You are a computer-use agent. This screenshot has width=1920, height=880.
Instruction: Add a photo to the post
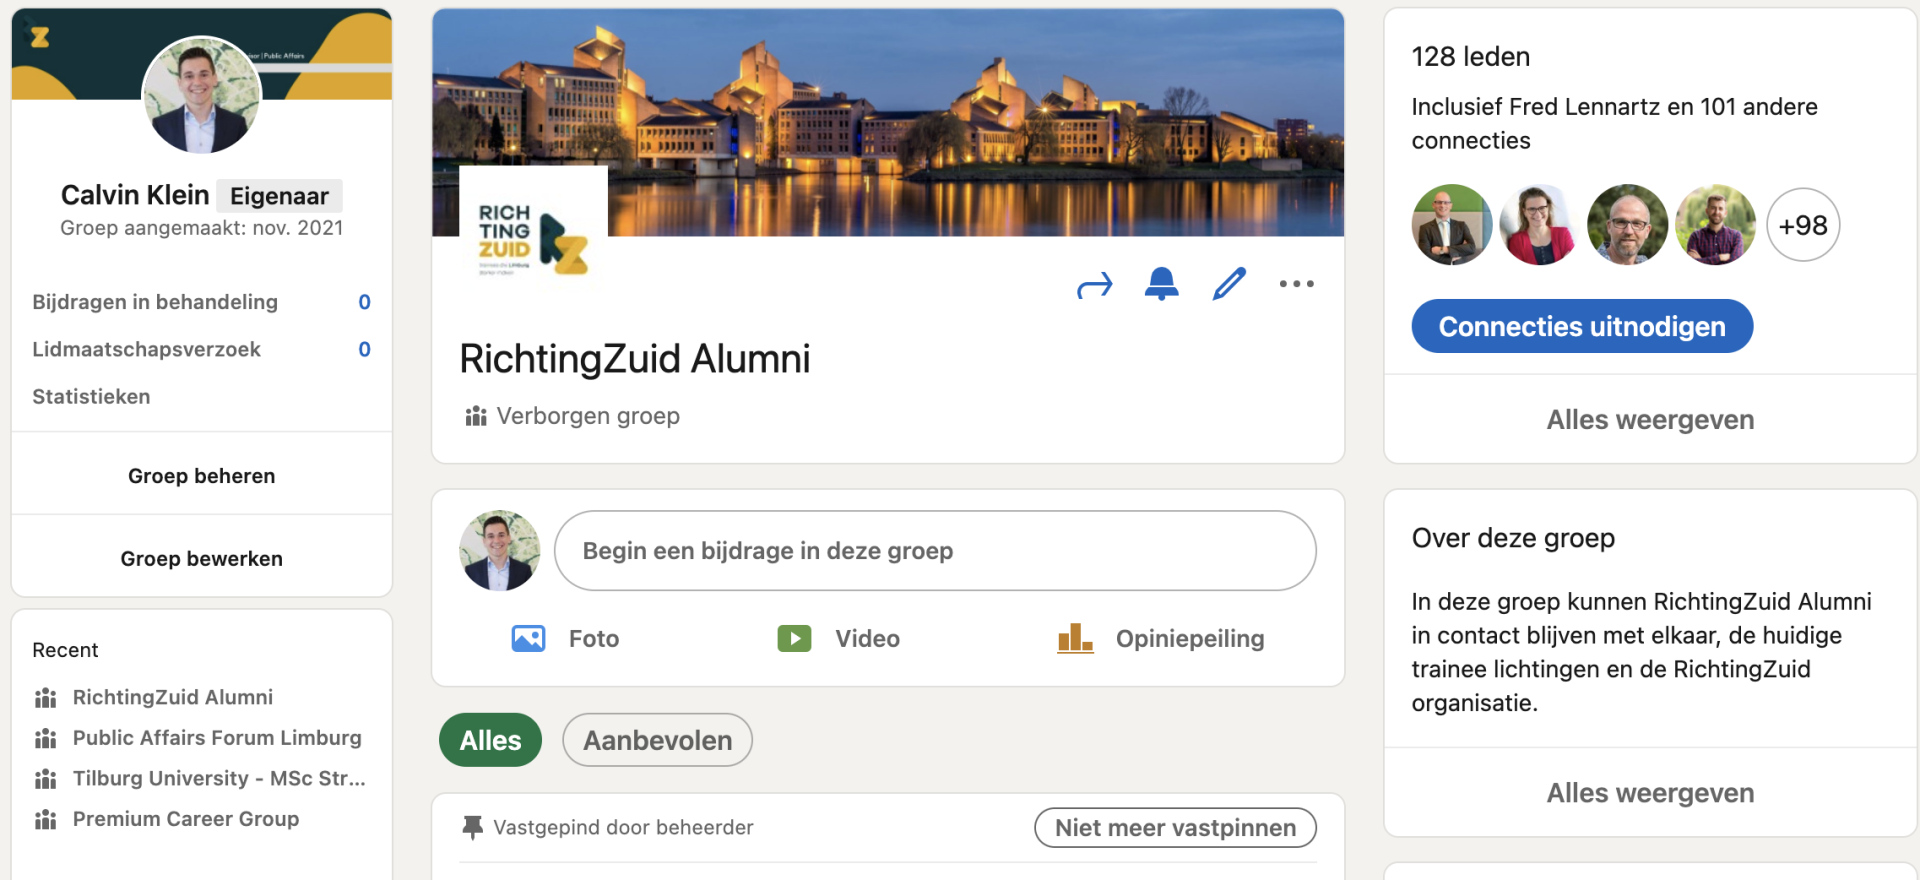tap(565, 638)
